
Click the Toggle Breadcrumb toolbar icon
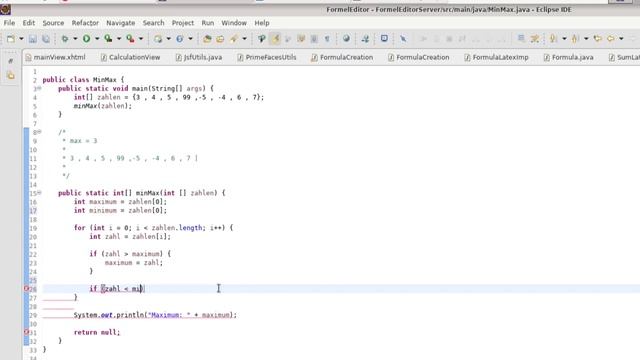(262, 39)
